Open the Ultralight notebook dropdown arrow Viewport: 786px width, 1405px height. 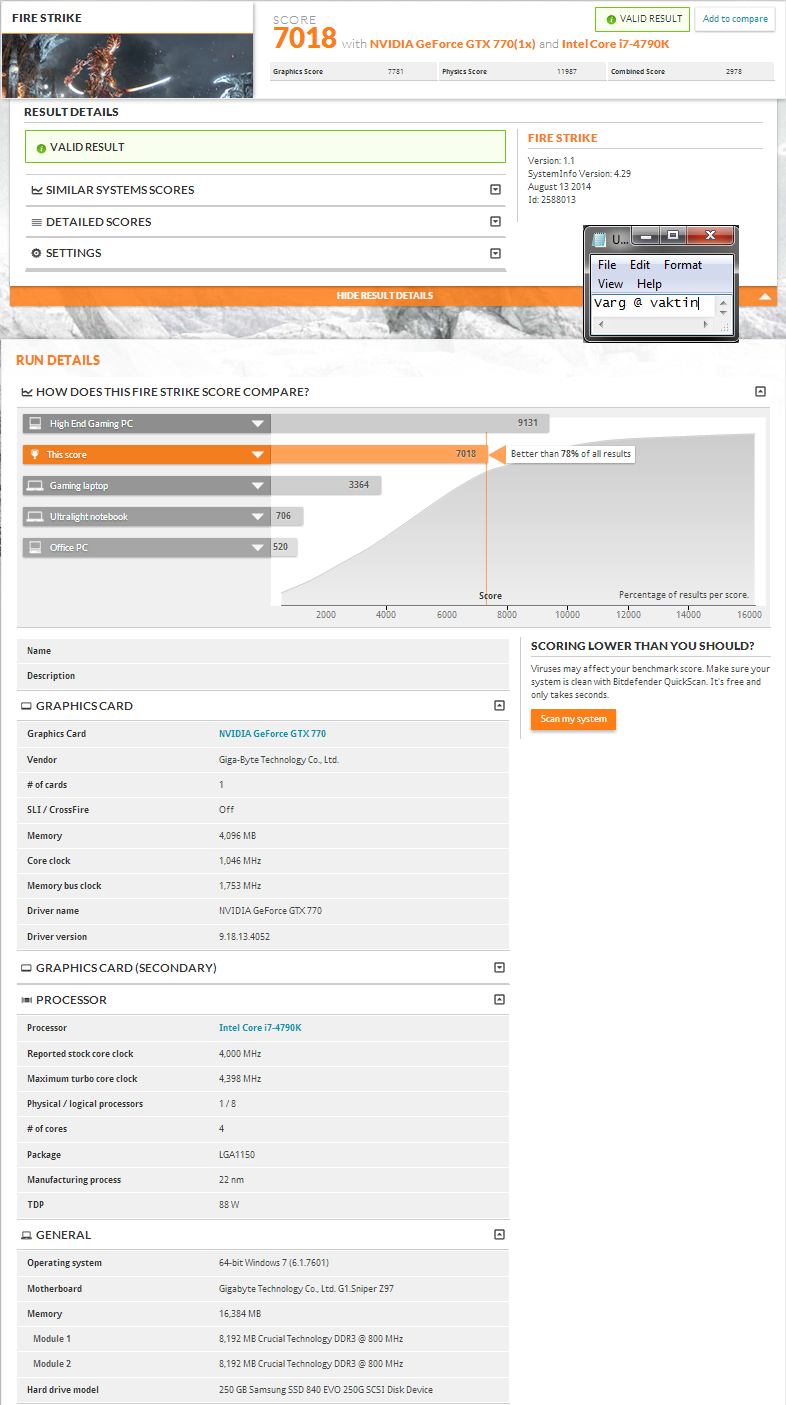pos(258,517)
